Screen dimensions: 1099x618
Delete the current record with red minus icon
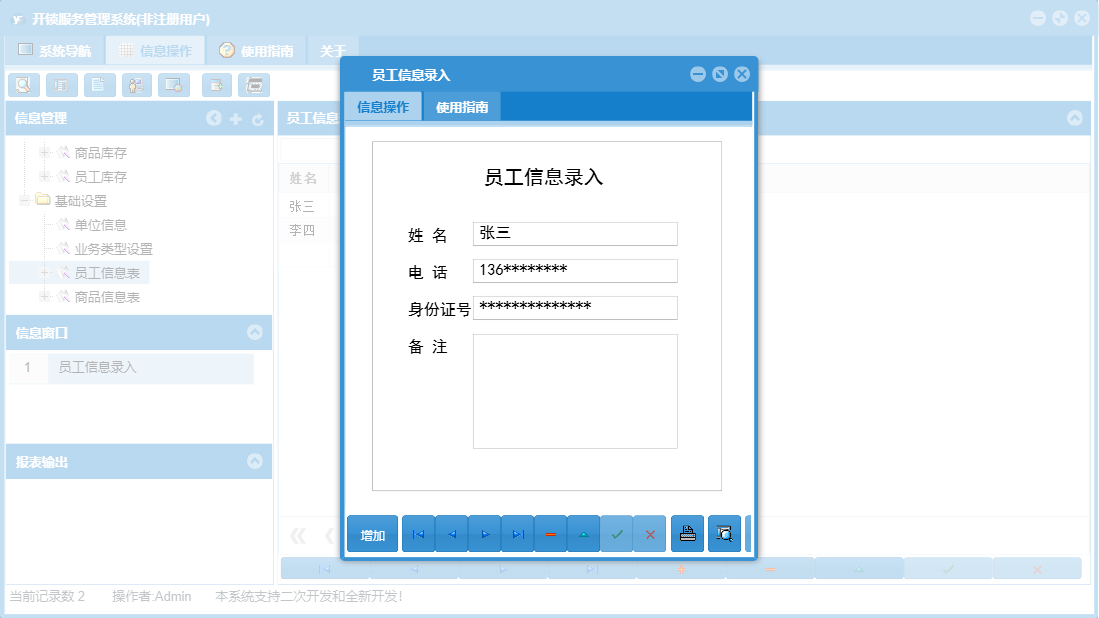coord(550,534)
